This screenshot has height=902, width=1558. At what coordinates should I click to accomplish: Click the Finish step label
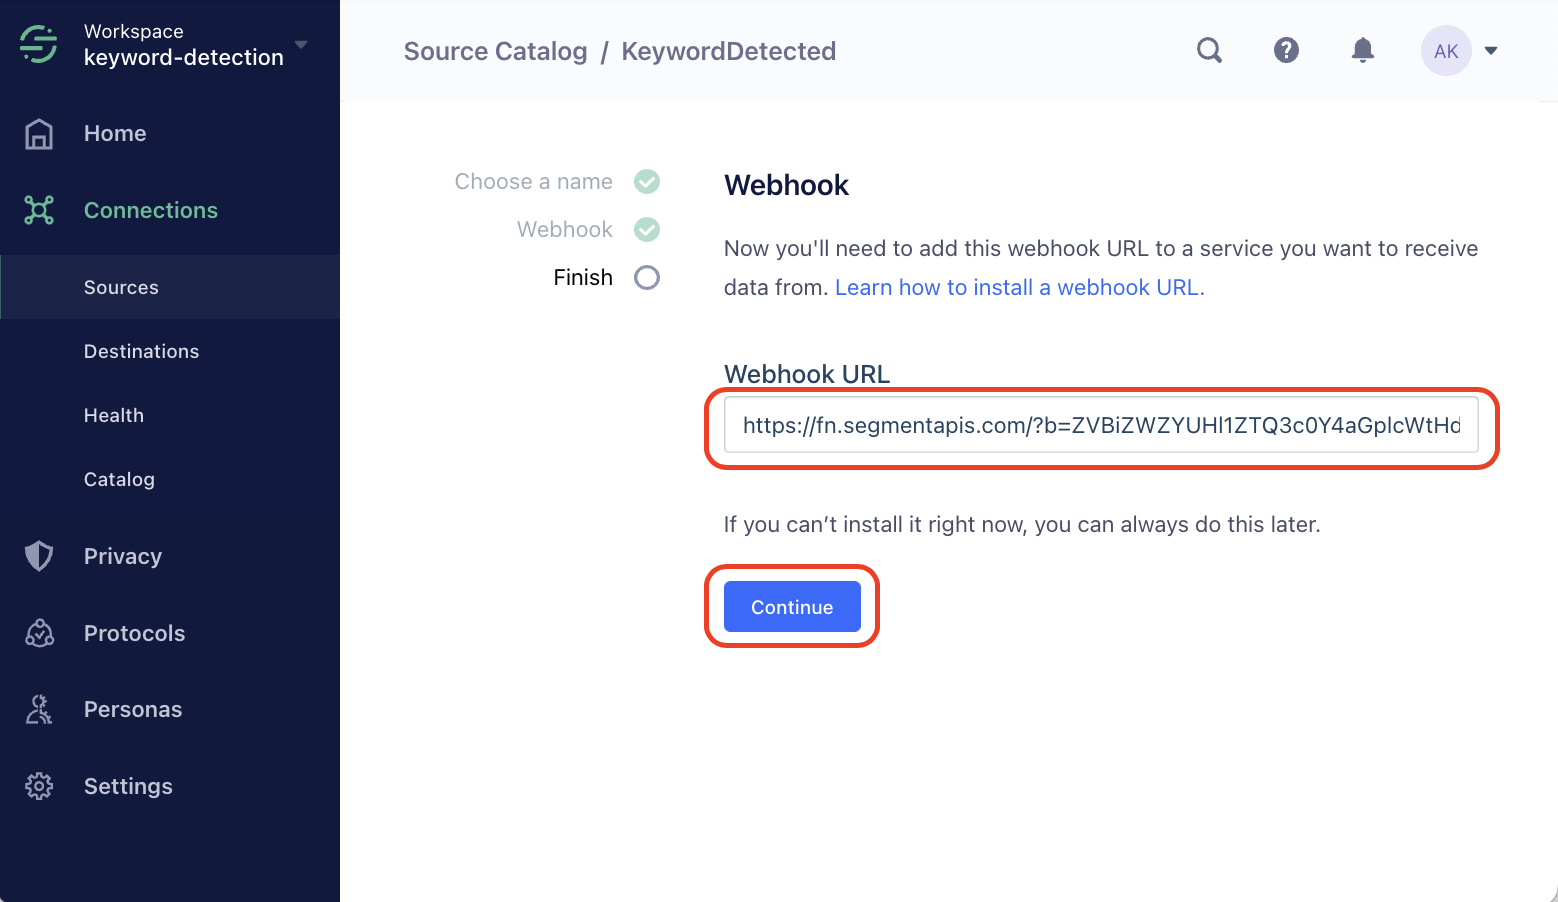(x=583, y=277)
